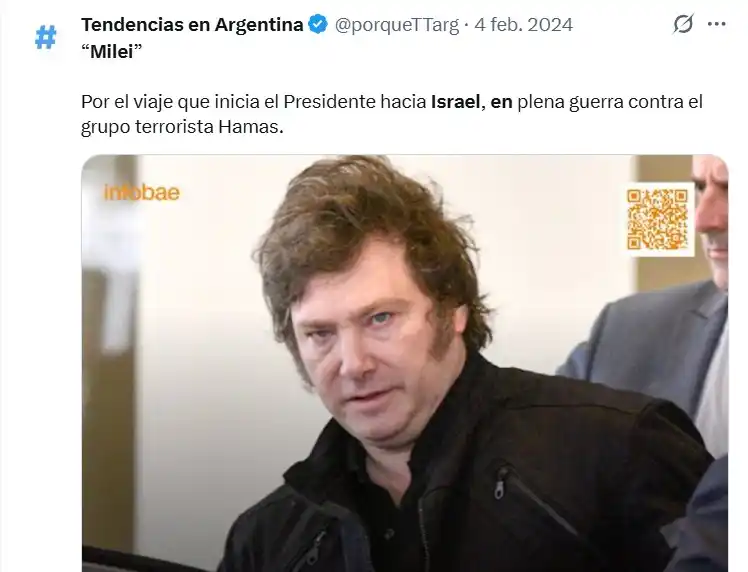Click the phrase grupo terrorista

click(x=147, y=127)
